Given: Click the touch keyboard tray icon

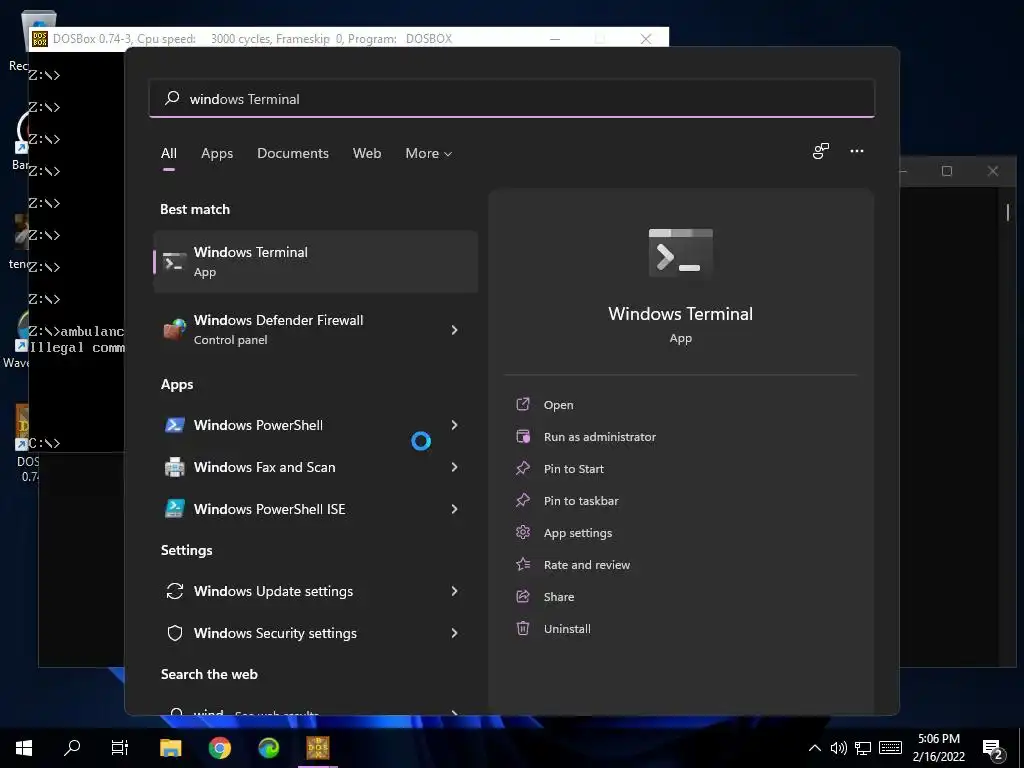Looking at the screenshot, I should pyautogui.click(x=890, y=748).
